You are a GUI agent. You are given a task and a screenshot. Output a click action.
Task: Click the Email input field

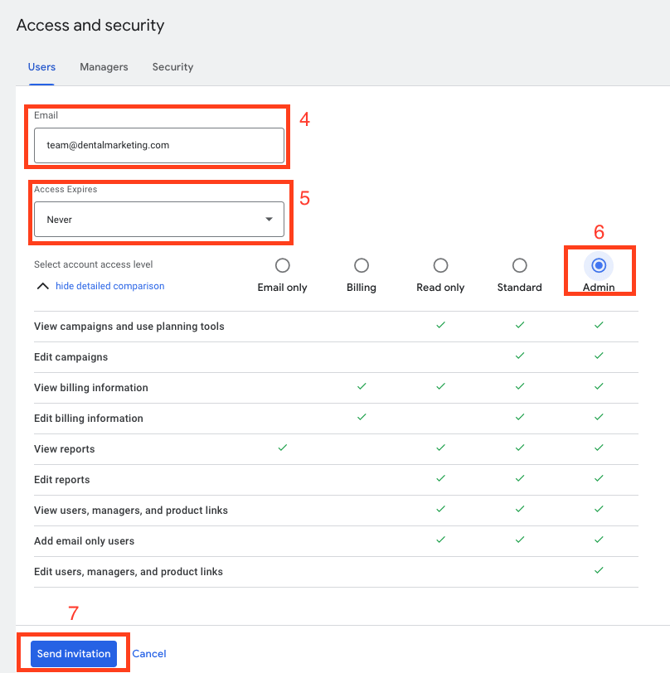coord(158,145)
